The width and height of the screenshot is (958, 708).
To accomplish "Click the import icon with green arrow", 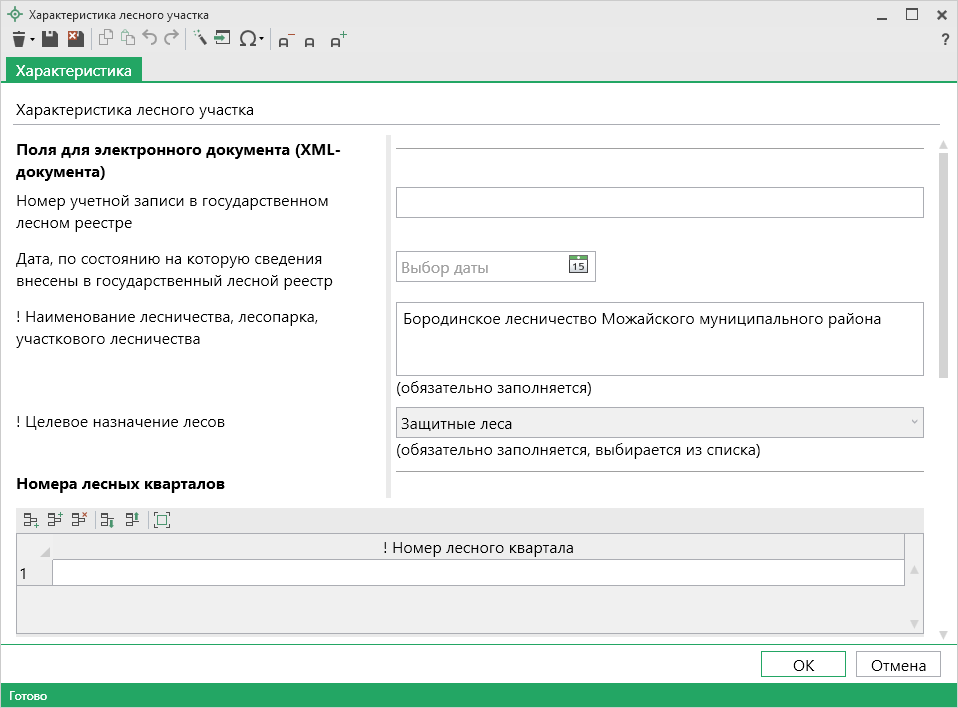I will [222, 39].
